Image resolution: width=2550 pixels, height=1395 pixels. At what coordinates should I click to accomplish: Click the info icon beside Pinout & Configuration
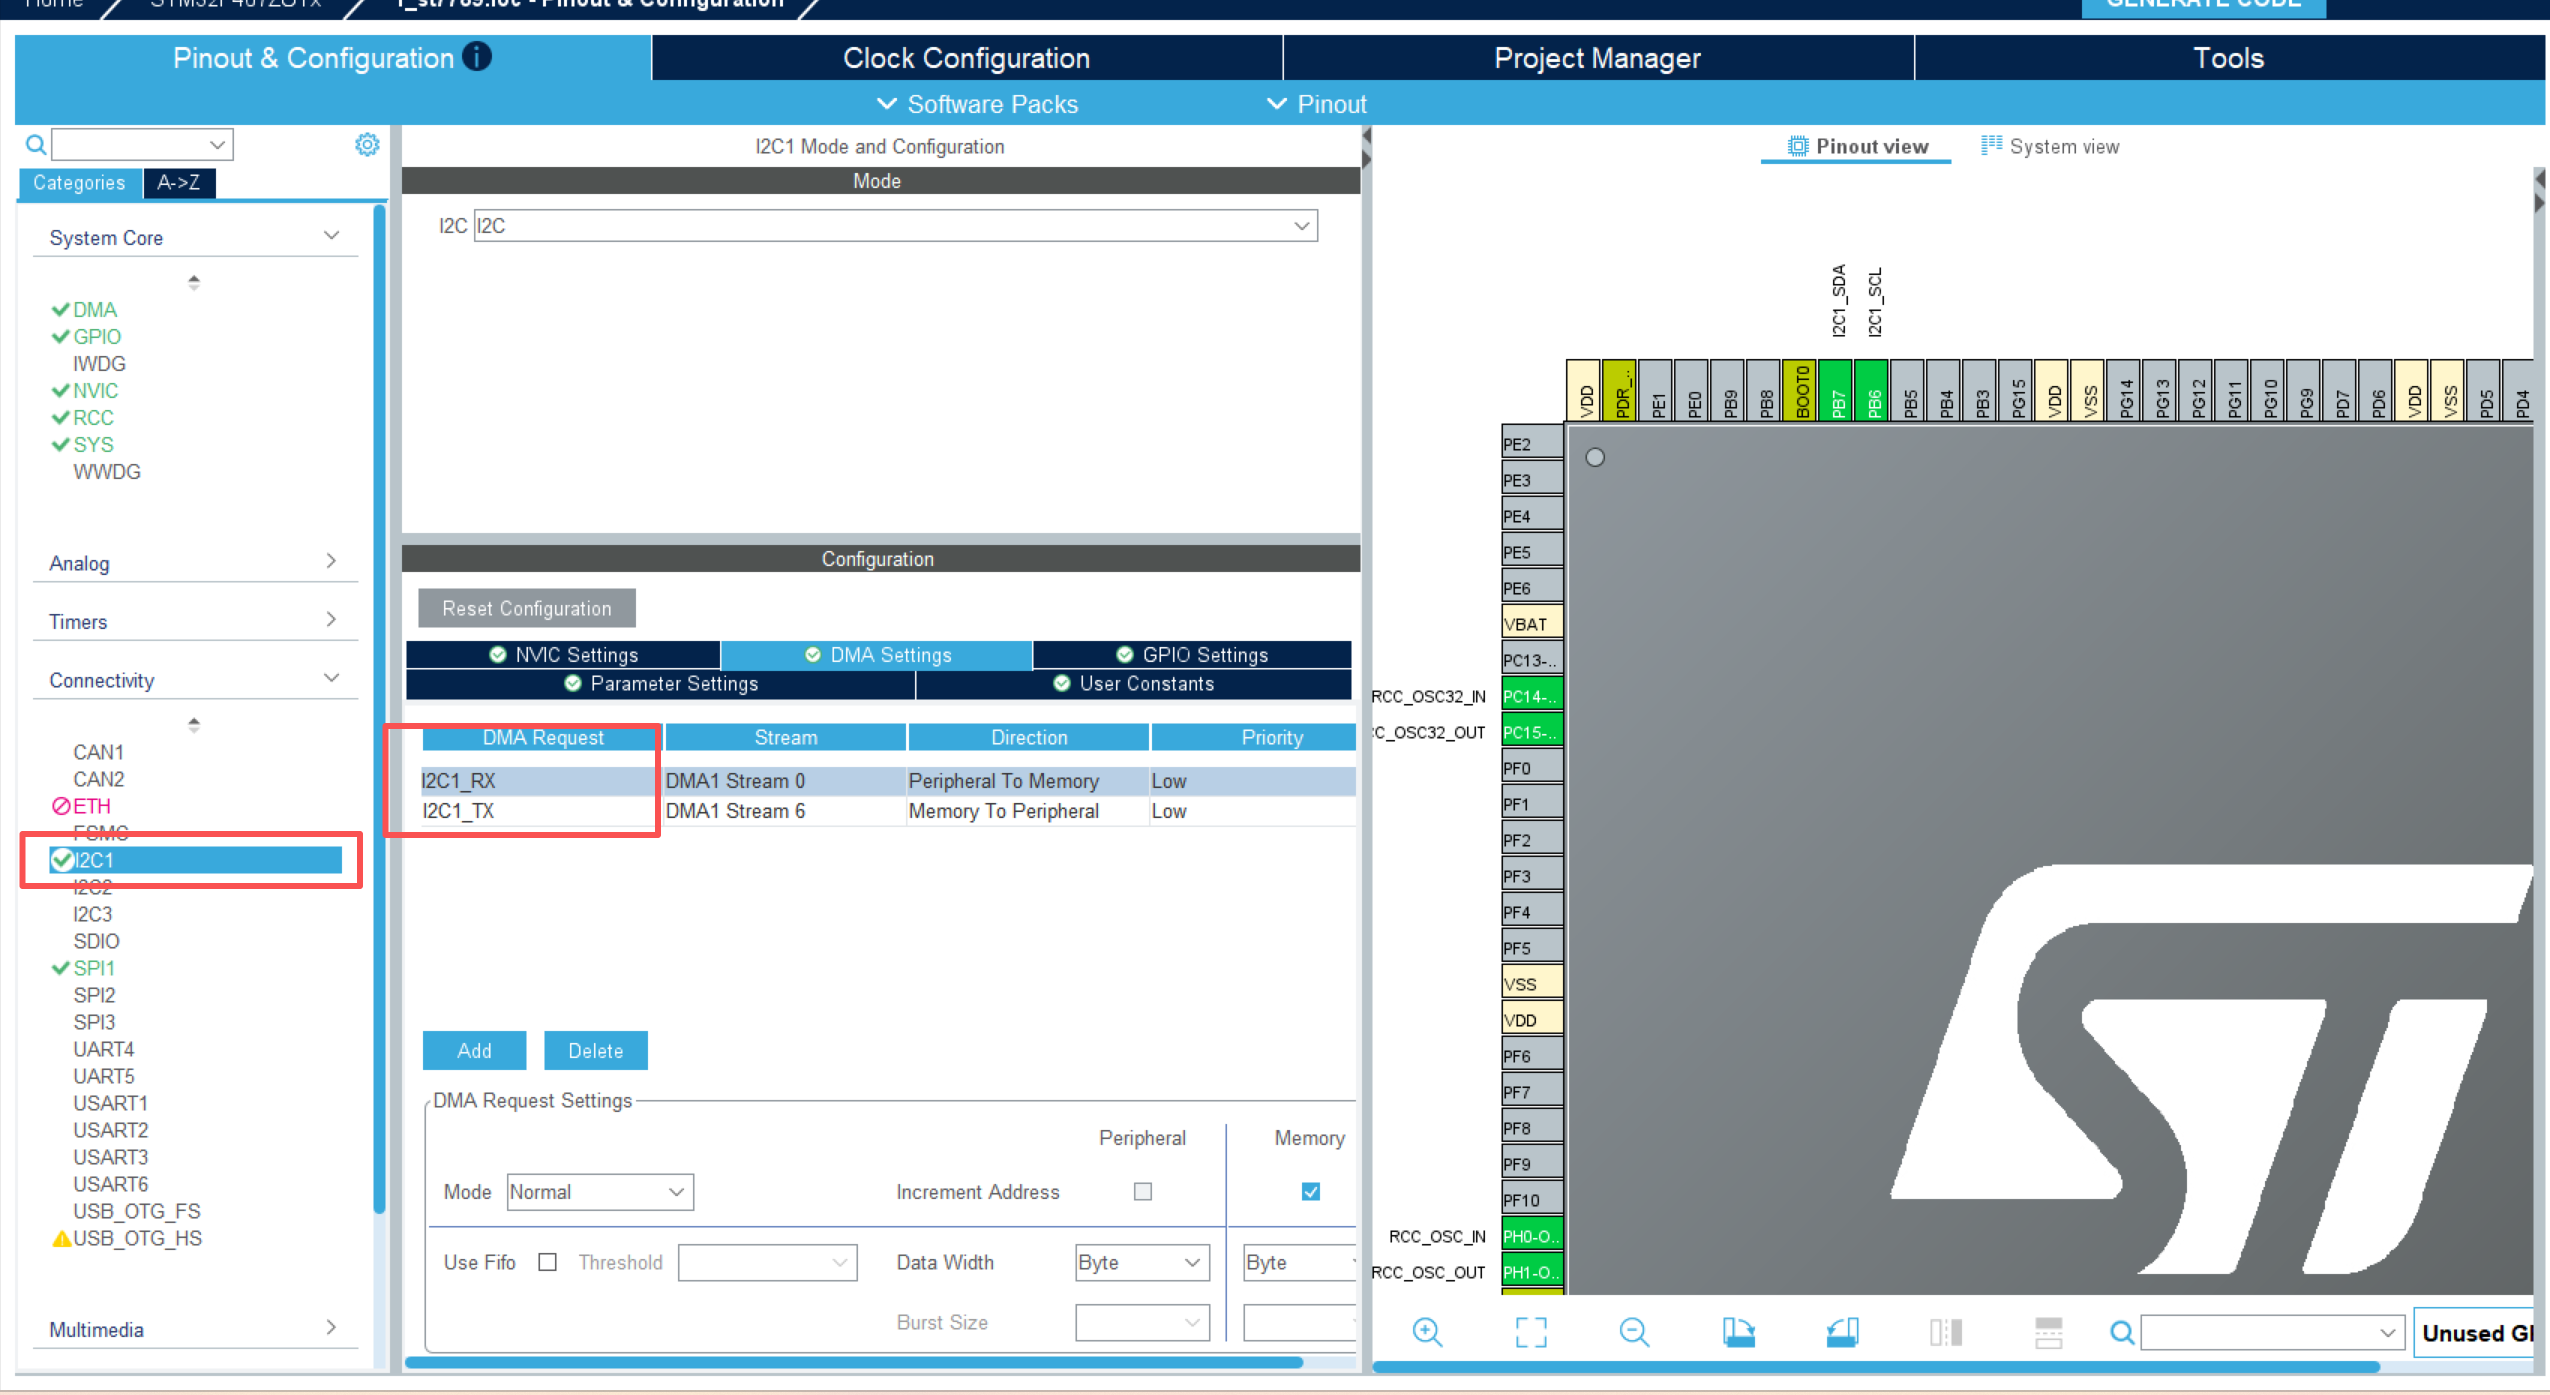click(x=477, y=57)
